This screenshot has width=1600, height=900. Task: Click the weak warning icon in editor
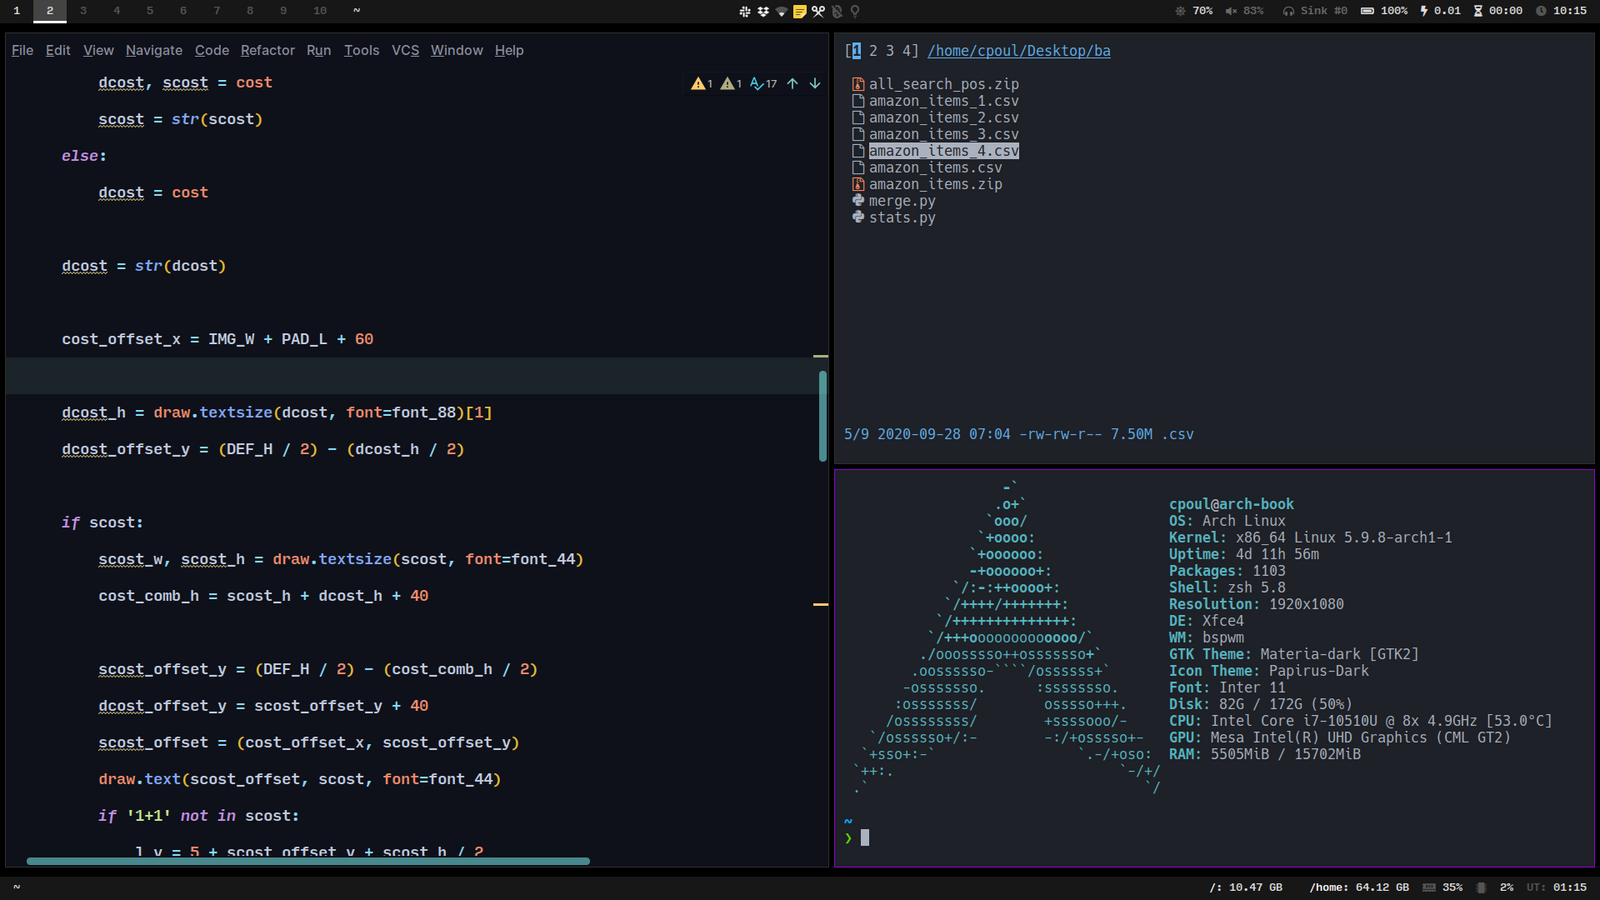(x=727, y=83)
